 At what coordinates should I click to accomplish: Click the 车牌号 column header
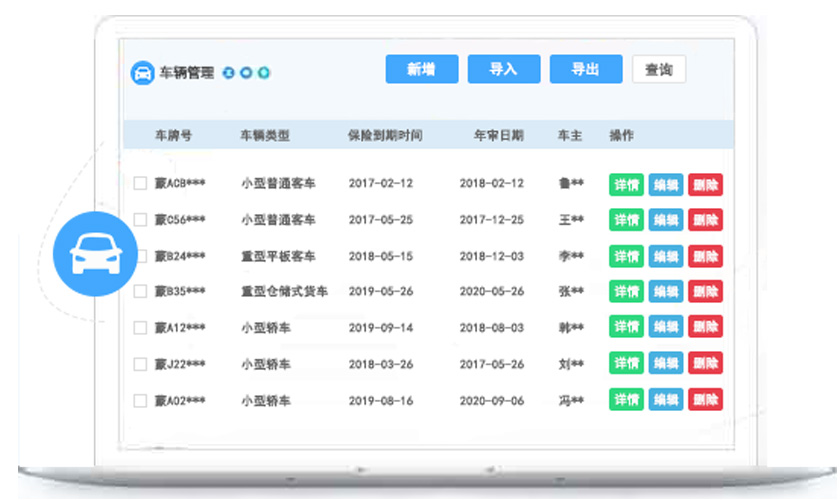170,135
